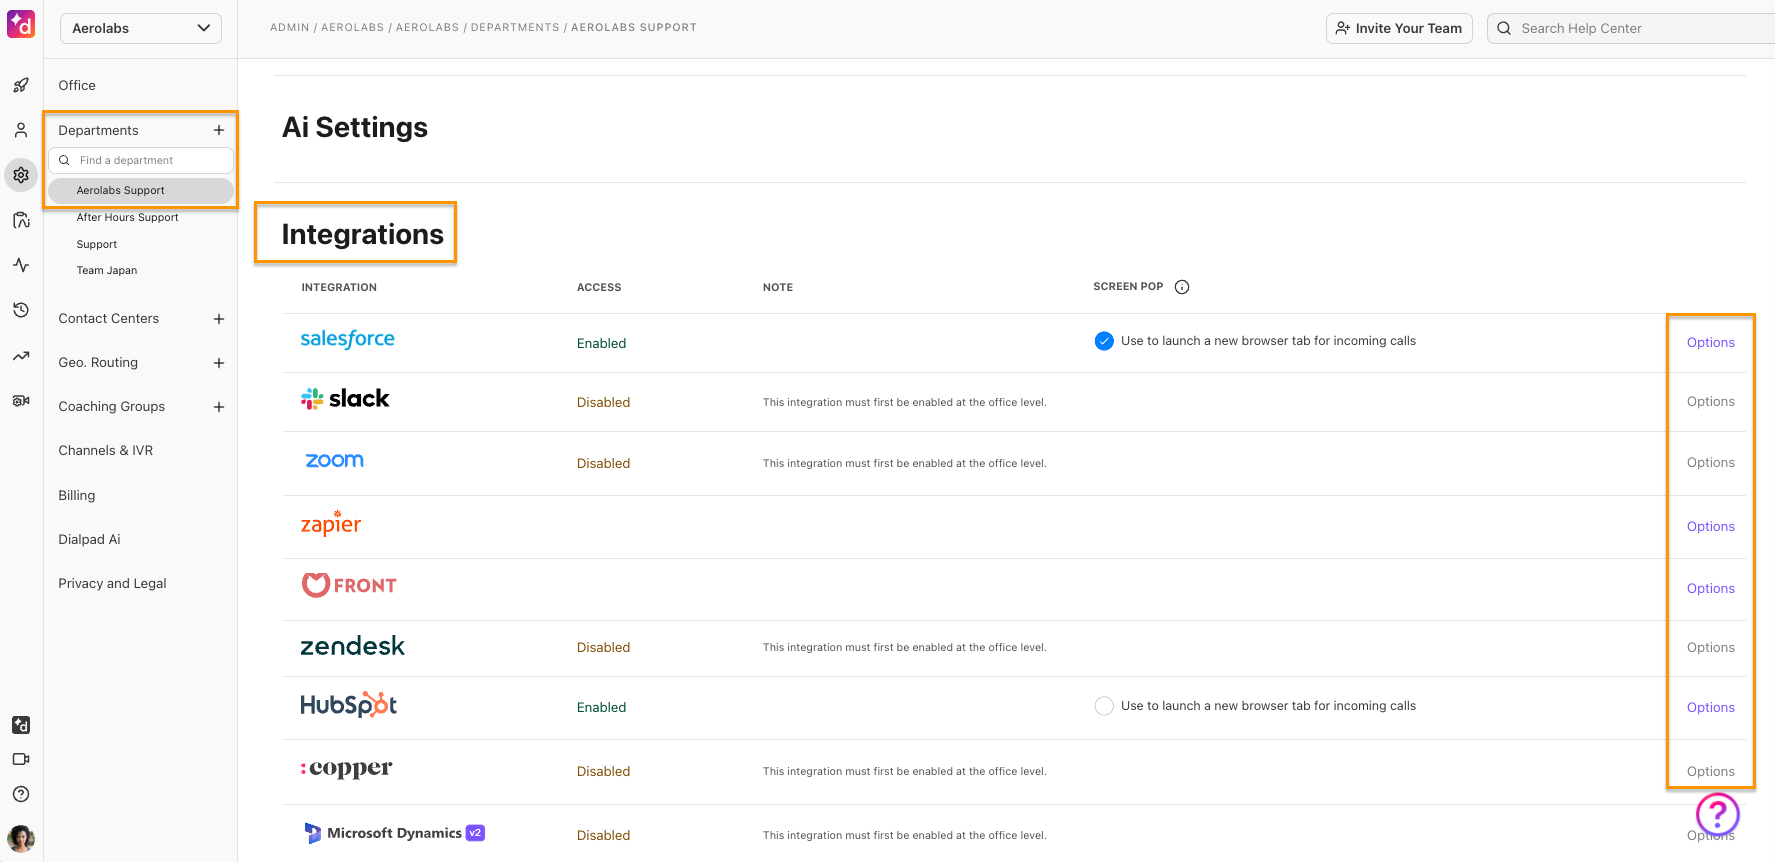Open the user avatar profile picture

coord(21,838)
